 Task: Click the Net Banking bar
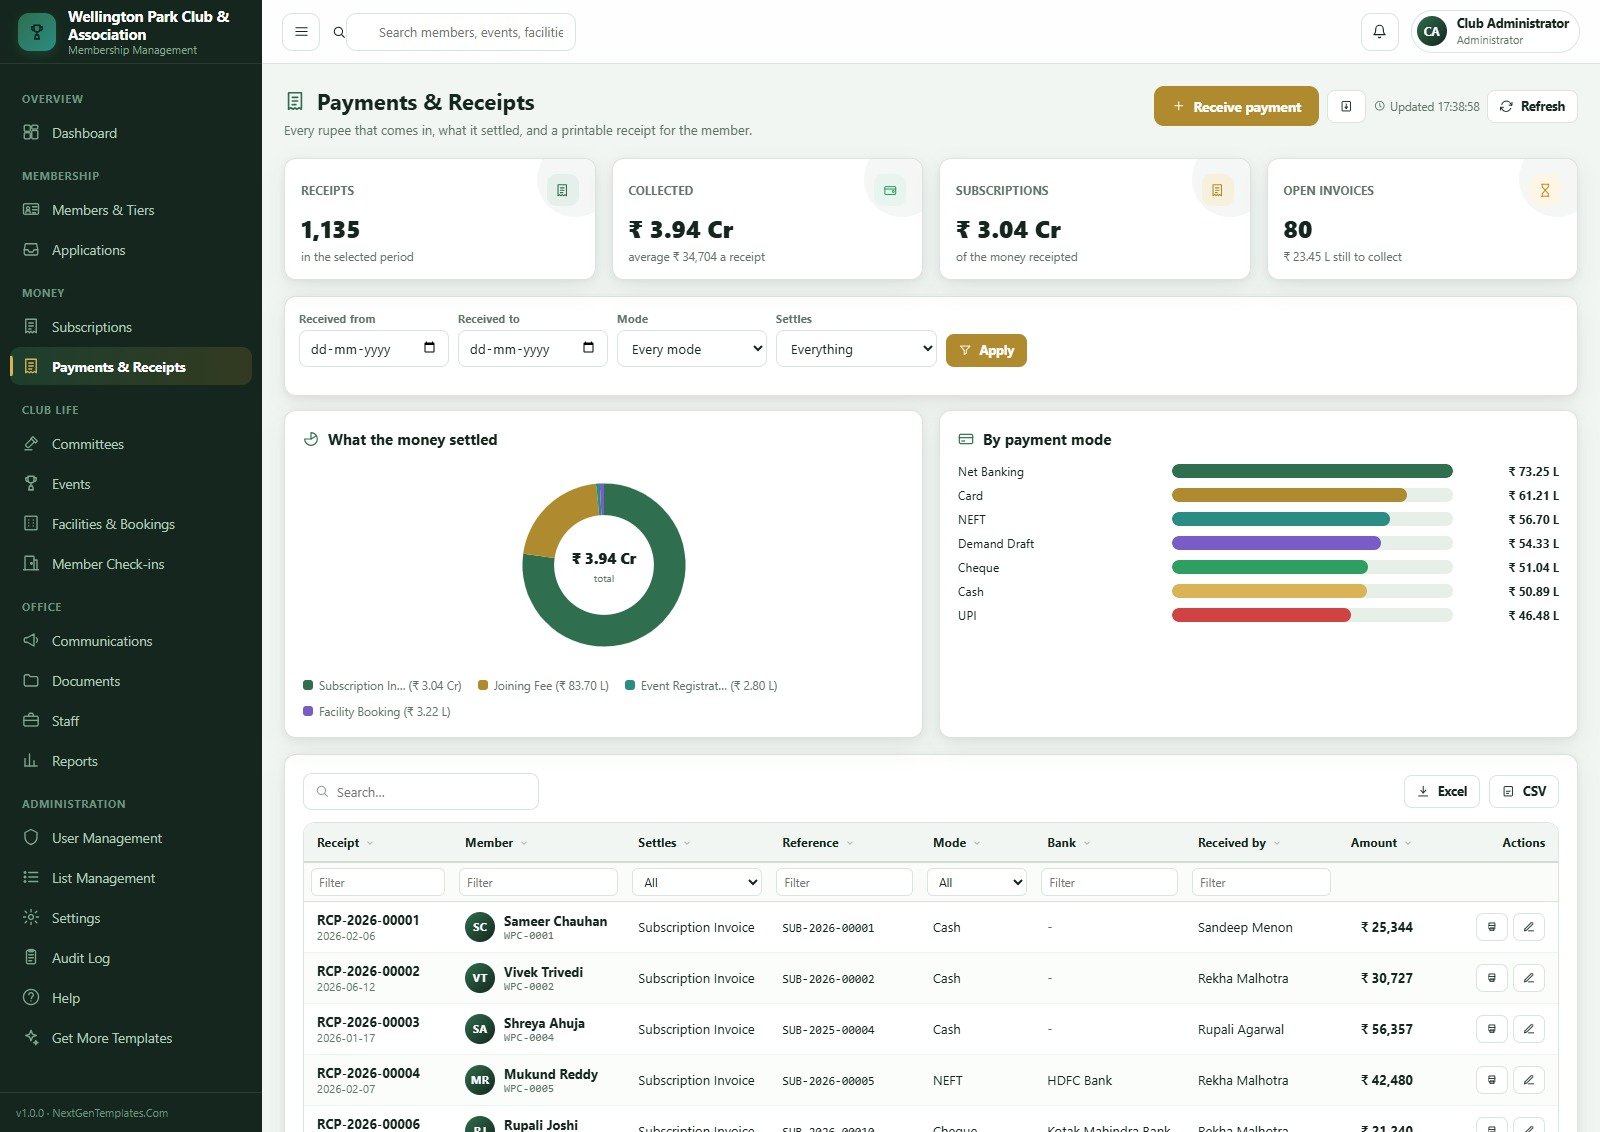1312,471
